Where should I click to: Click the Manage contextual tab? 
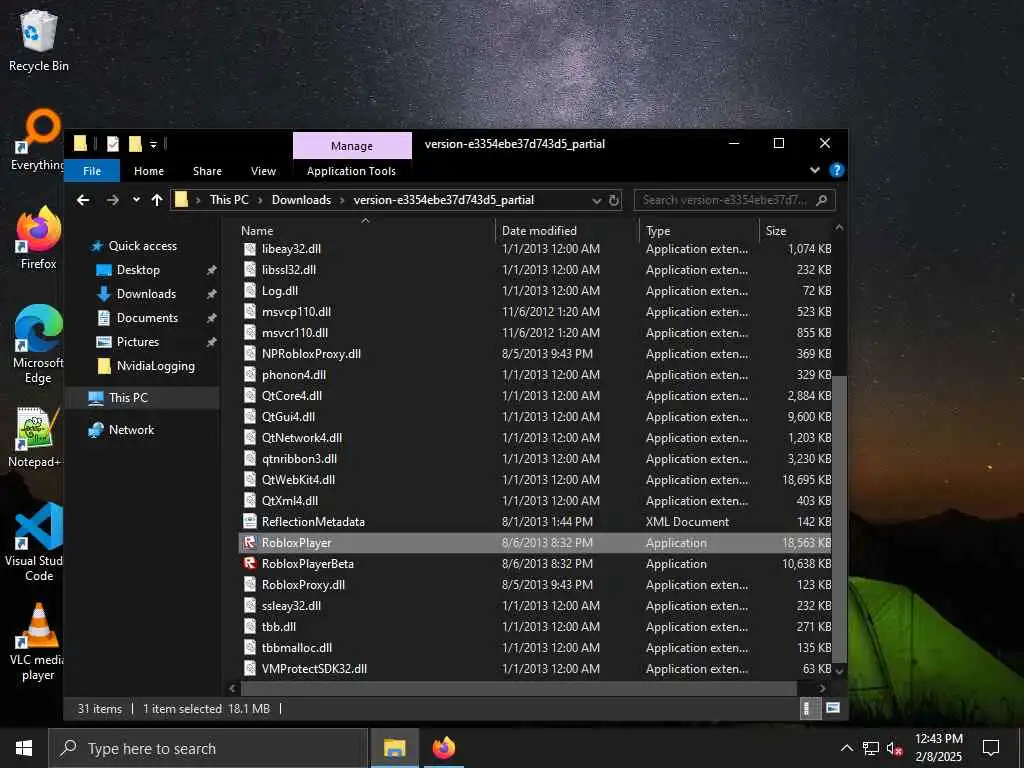click(352, 146)
